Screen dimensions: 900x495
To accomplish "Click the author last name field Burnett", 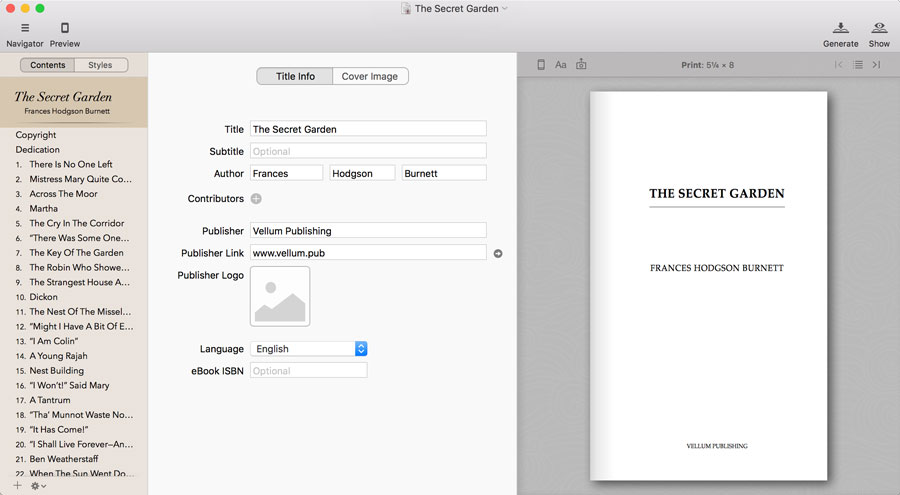I will pos(444,173).
